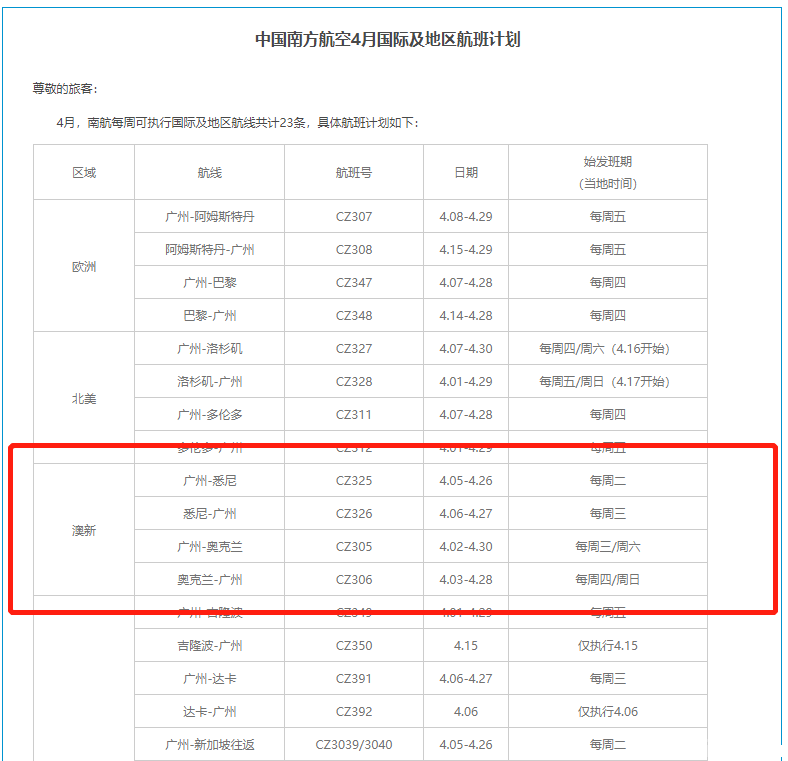Click the title 中国南方航空4月国际及地区航班计划
788x761 pixels.
point(387,39)
